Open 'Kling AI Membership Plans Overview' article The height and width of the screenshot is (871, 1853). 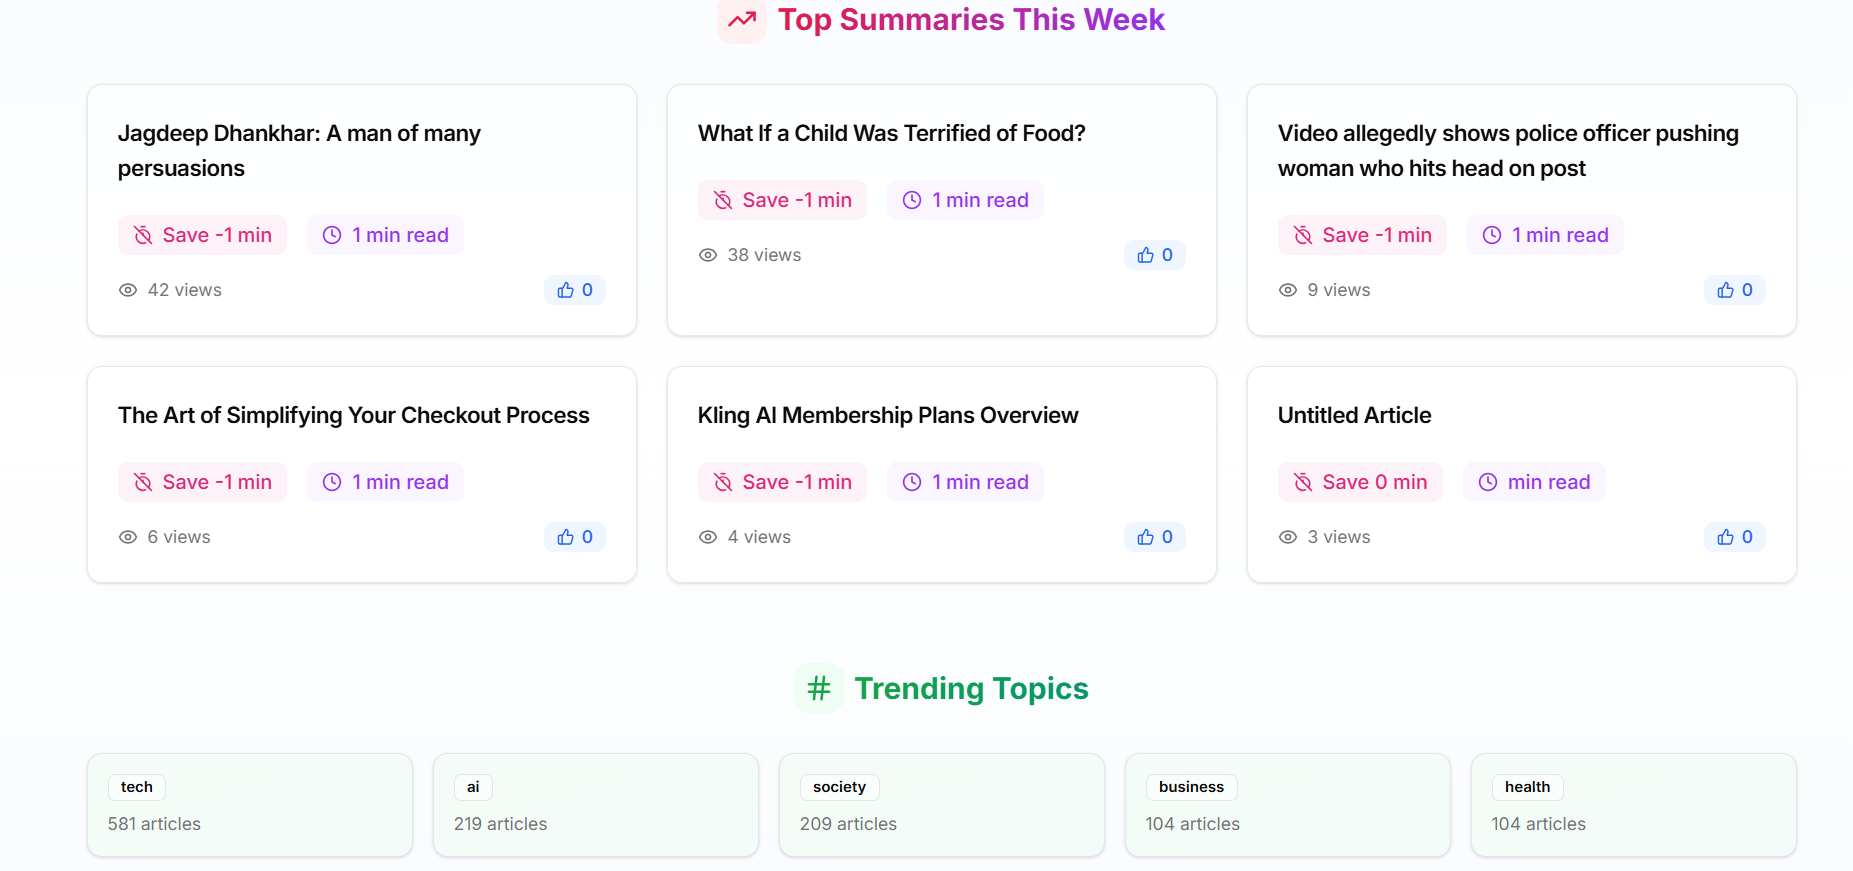pyautogui.click(x=887, y=415)
